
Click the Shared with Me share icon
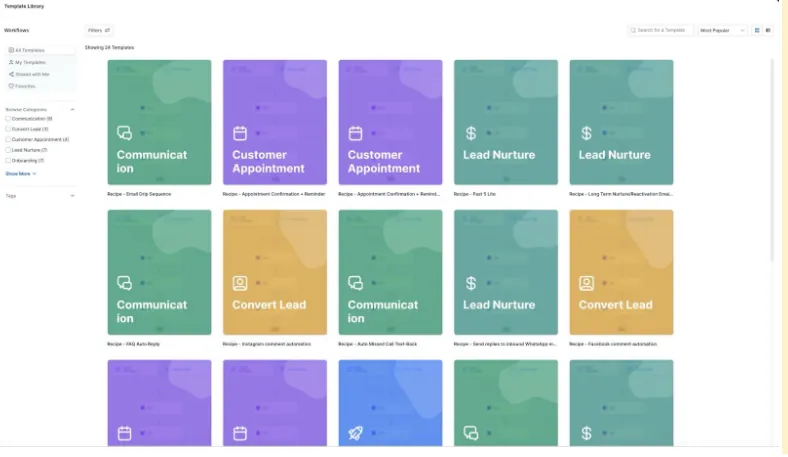tap(11, 74)
